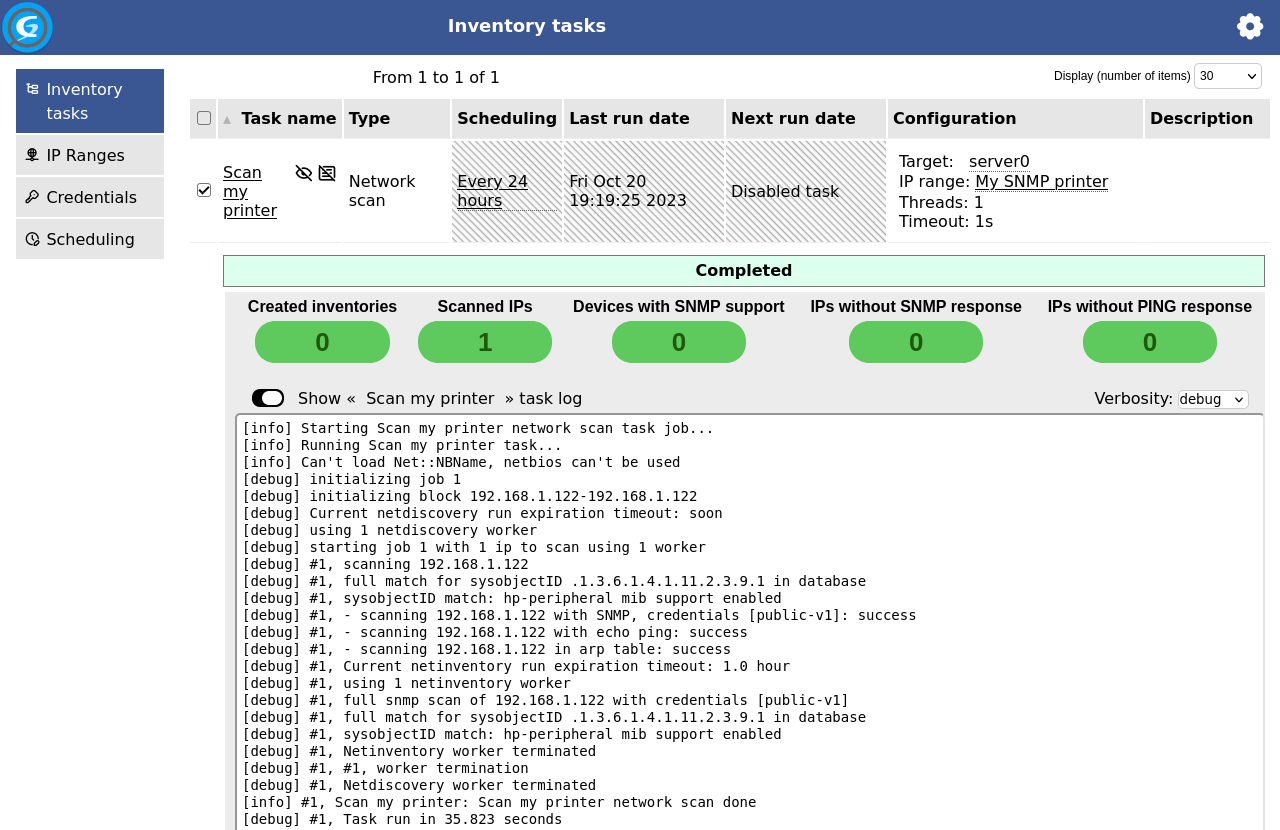The width and height of the screenshot is (1280, 830).
Task: Click log line 'Netdiscovery worker terminated'
Action: point(419,785)
